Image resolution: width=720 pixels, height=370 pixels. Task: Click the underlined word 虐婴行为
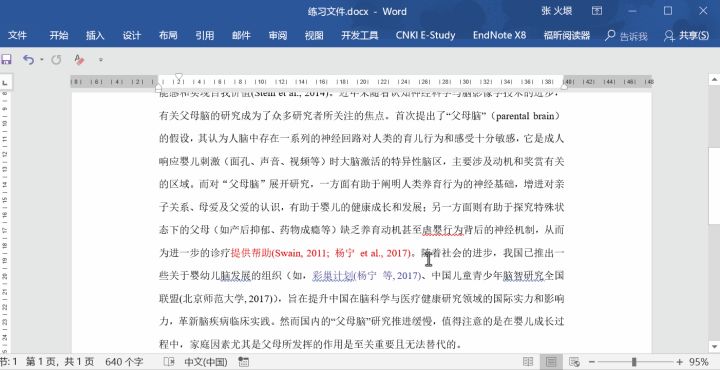pyautogui.click(x=443, y=230)
